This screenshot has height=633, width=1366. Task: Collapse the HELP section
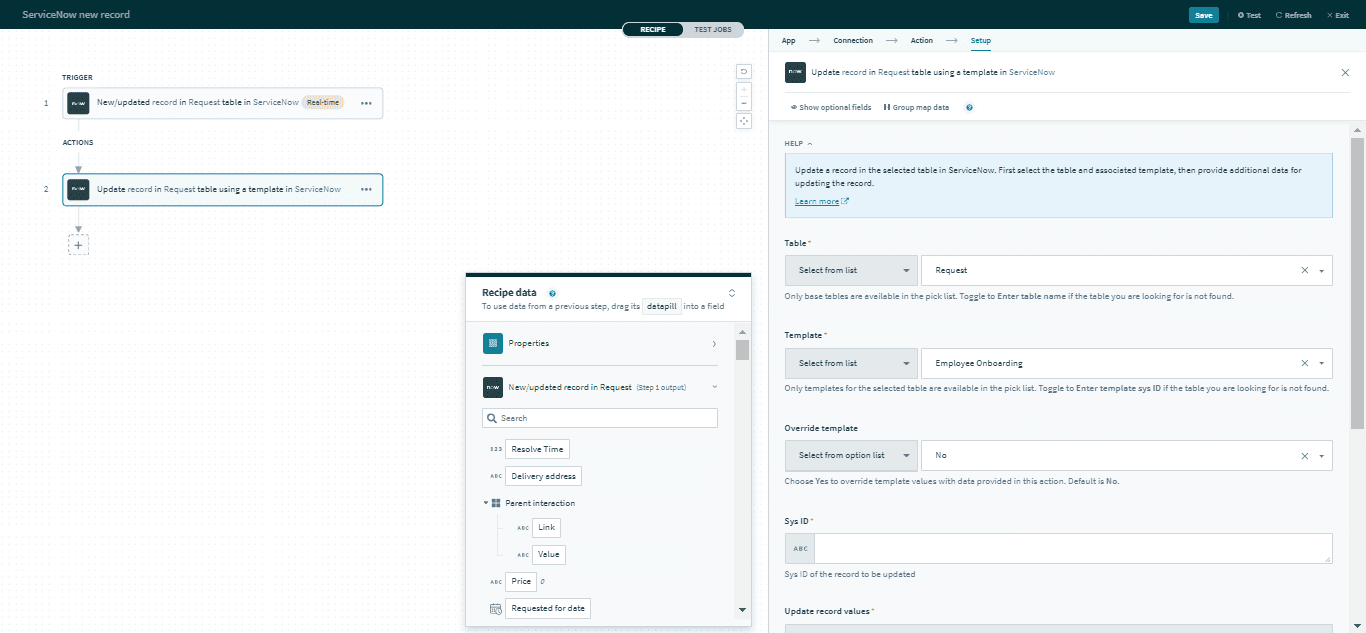(x=798, y=144)
